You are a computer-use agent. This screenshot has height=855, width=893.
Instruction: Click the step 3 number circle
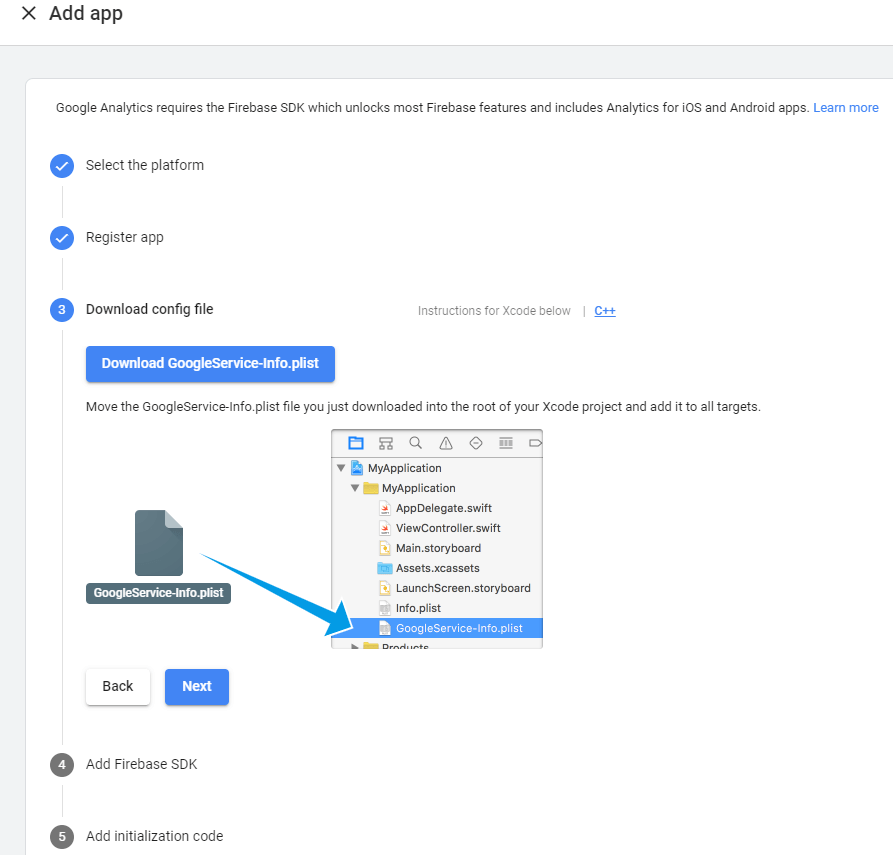(x=62, y=310)
